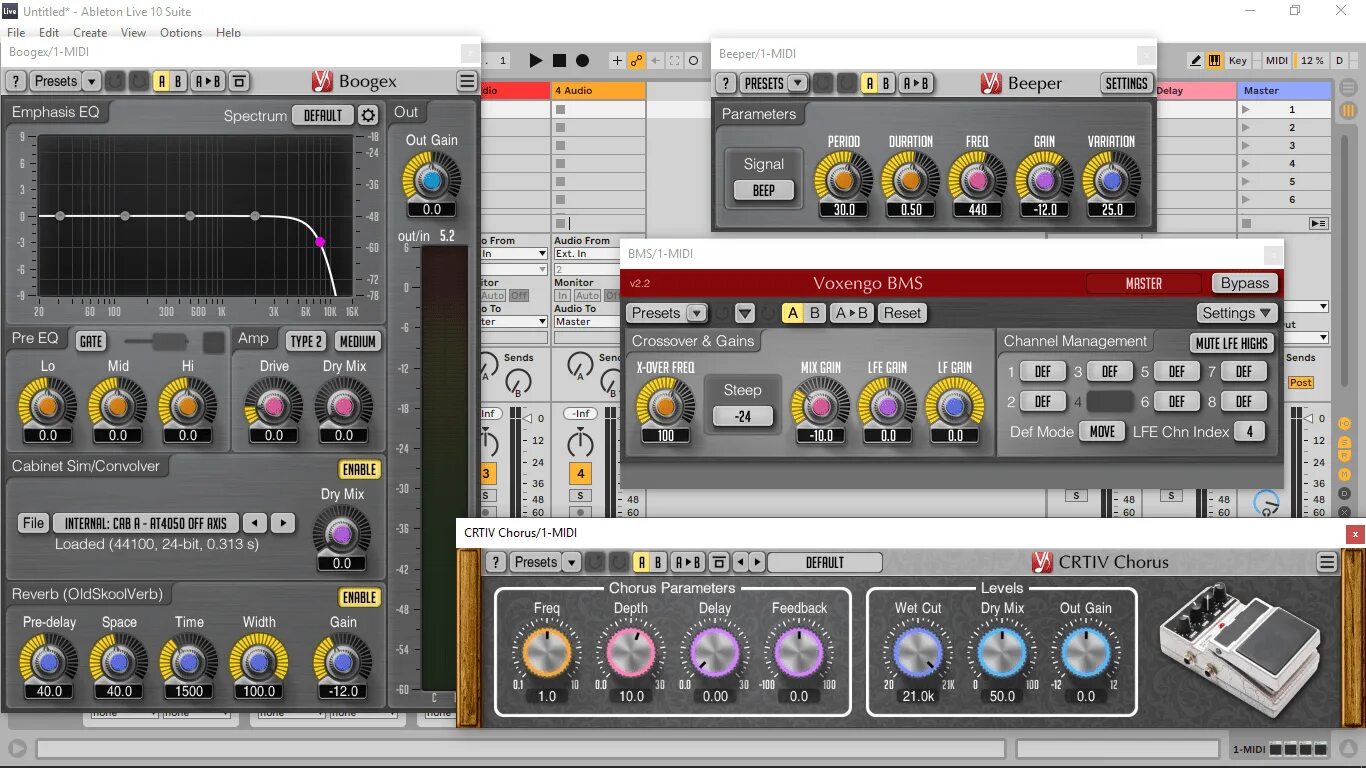Click Boogex cabinet previous impulse arrow
1366x768 pixels.
click(x=256, y=523)
